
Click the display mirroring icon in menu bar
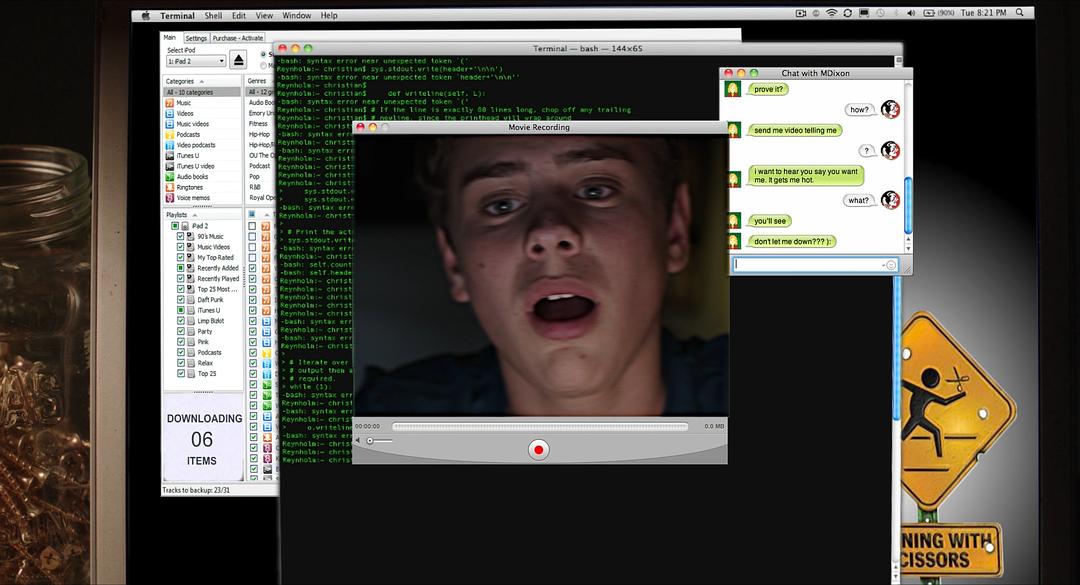pos(864,13)
